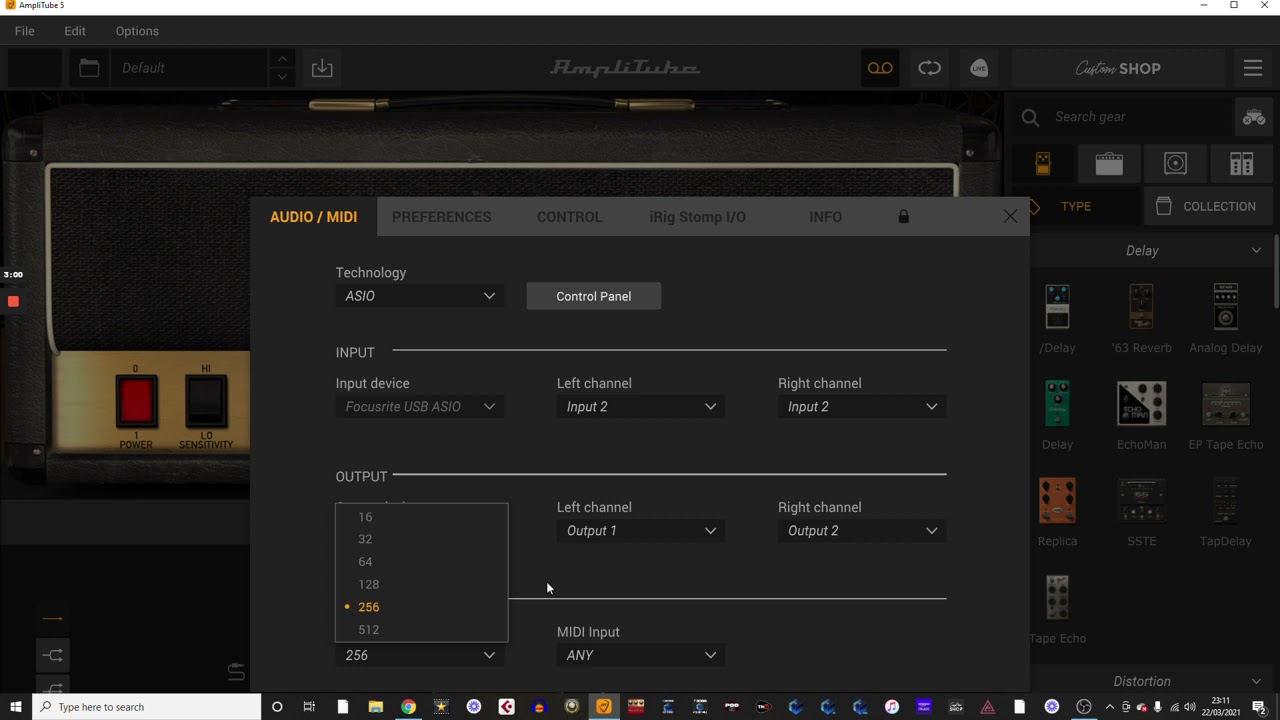Flip the HI/LO SENSITIVITY switch
The width and height of the screenshot is (1280, 720).
click(x=206, y=402)
